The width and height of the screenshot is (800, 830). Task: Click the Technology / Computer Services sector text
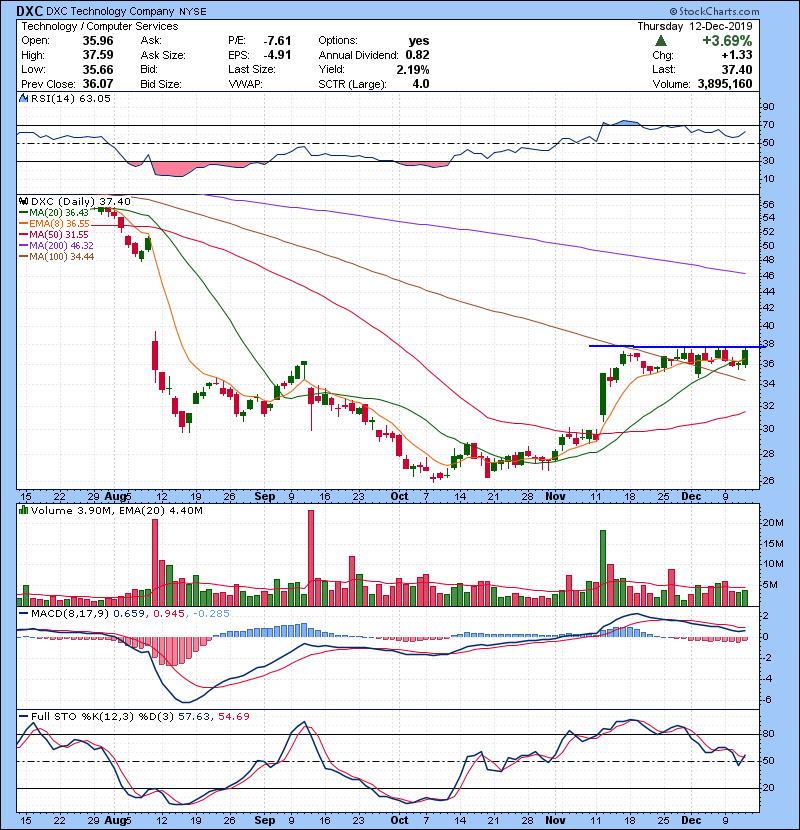100,26
